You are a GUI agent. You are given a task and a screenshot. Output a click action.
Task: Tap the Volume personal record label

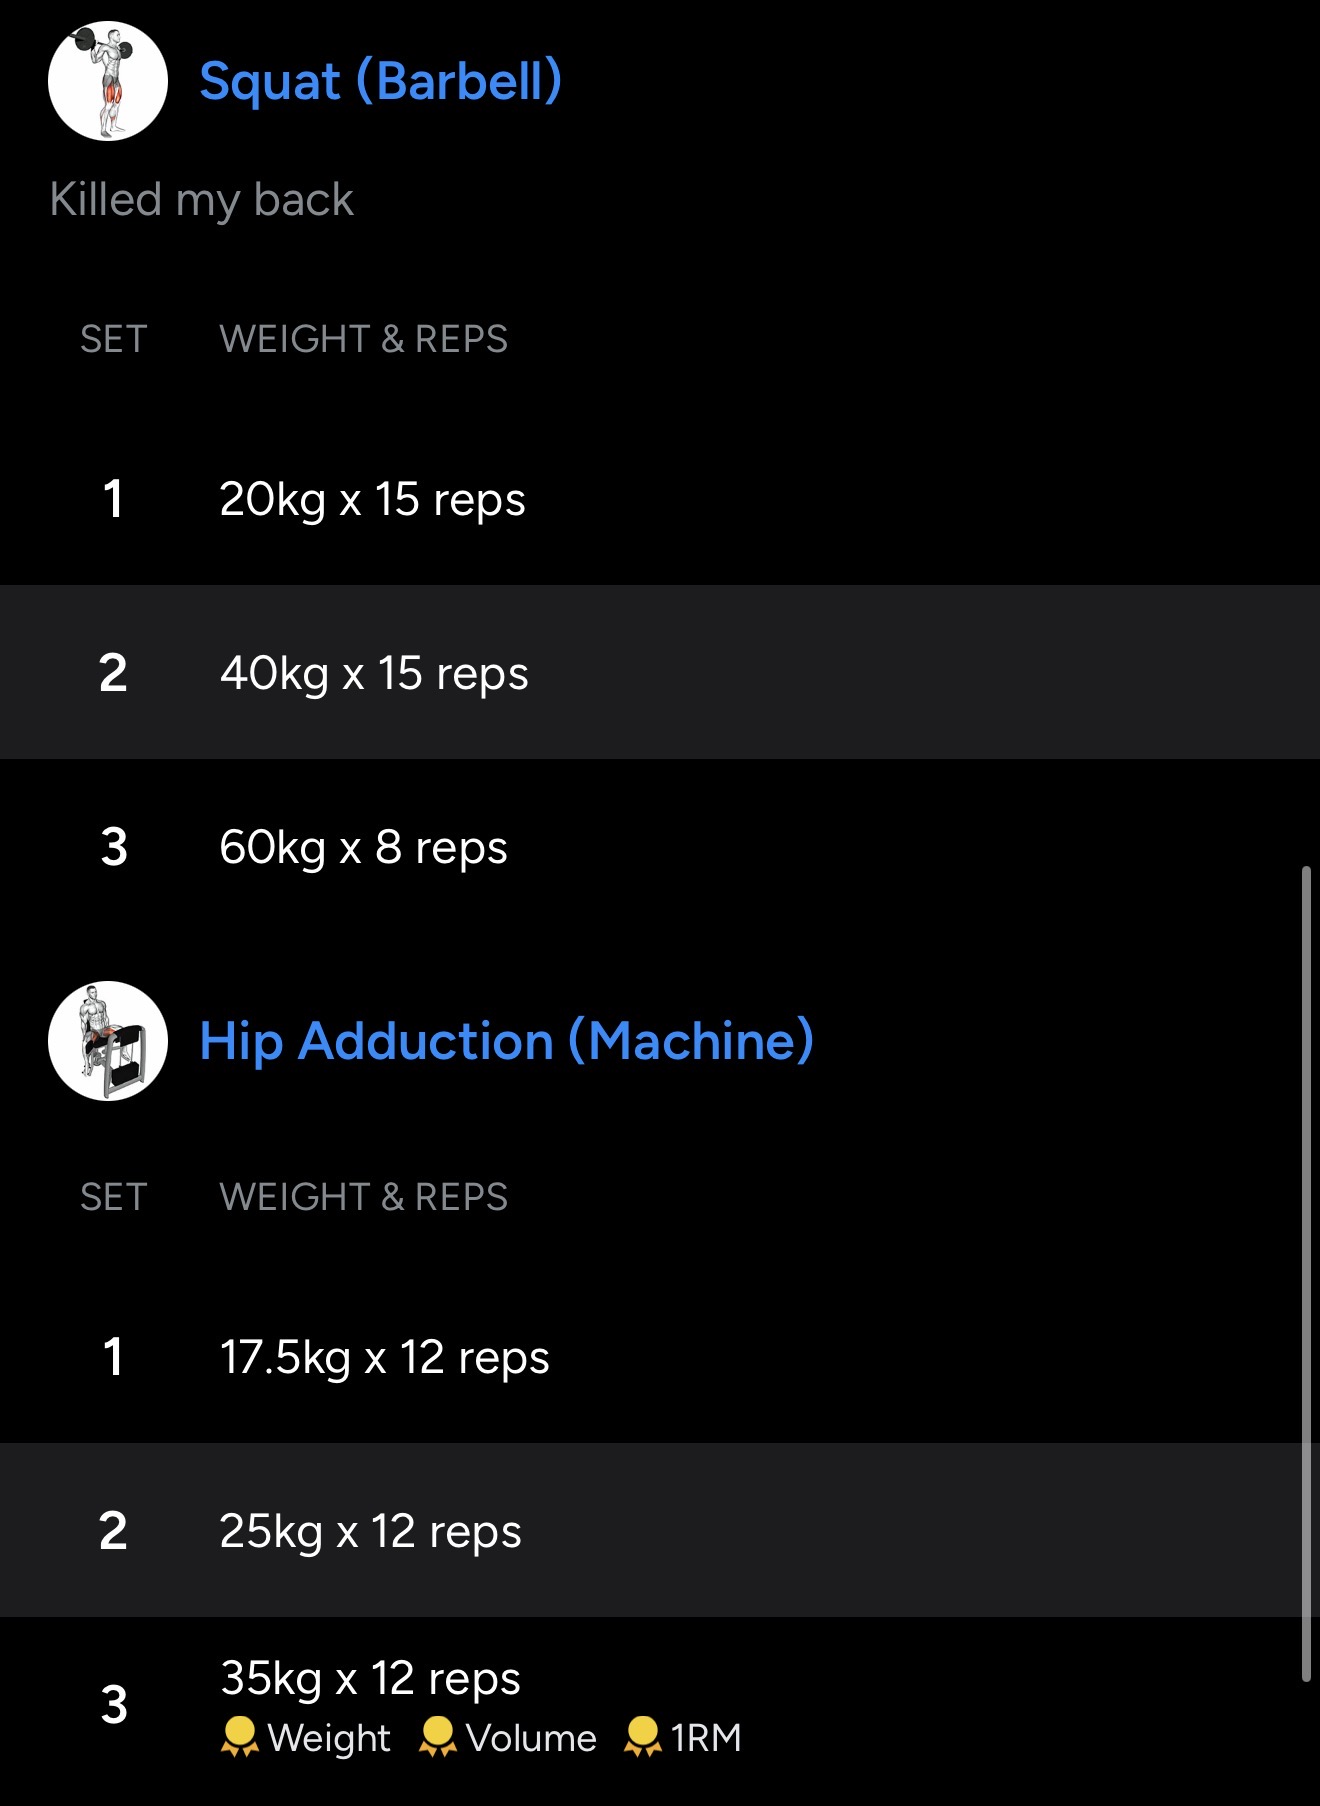tap(531, 1738)
